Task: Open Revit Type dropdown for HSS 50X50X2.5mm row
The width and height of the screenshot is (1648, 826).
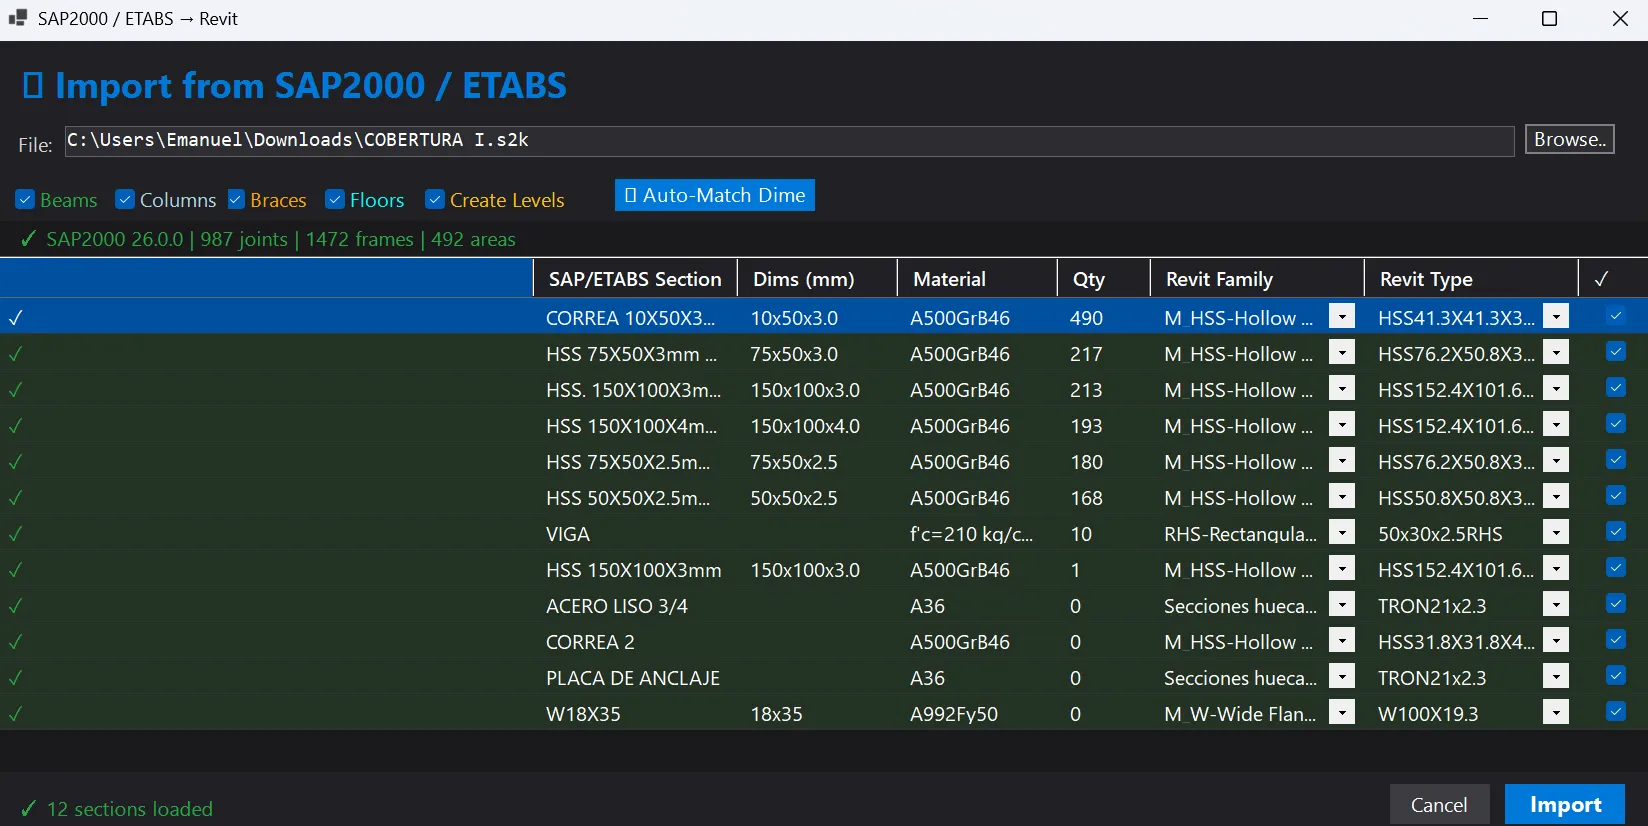Action: [1556, 497]
